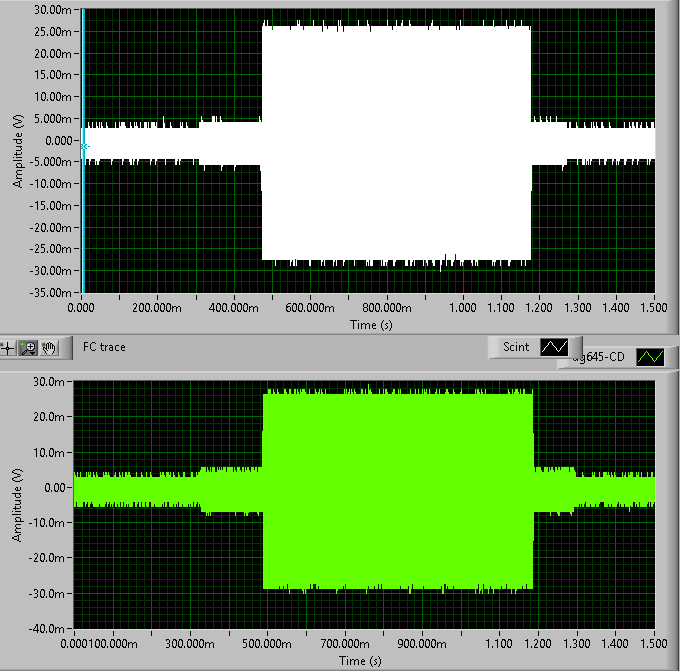Click the 25.00m tick on the top amplitude axis
Viewport: 680px width, 671px height.
click(x=52, y=32)
